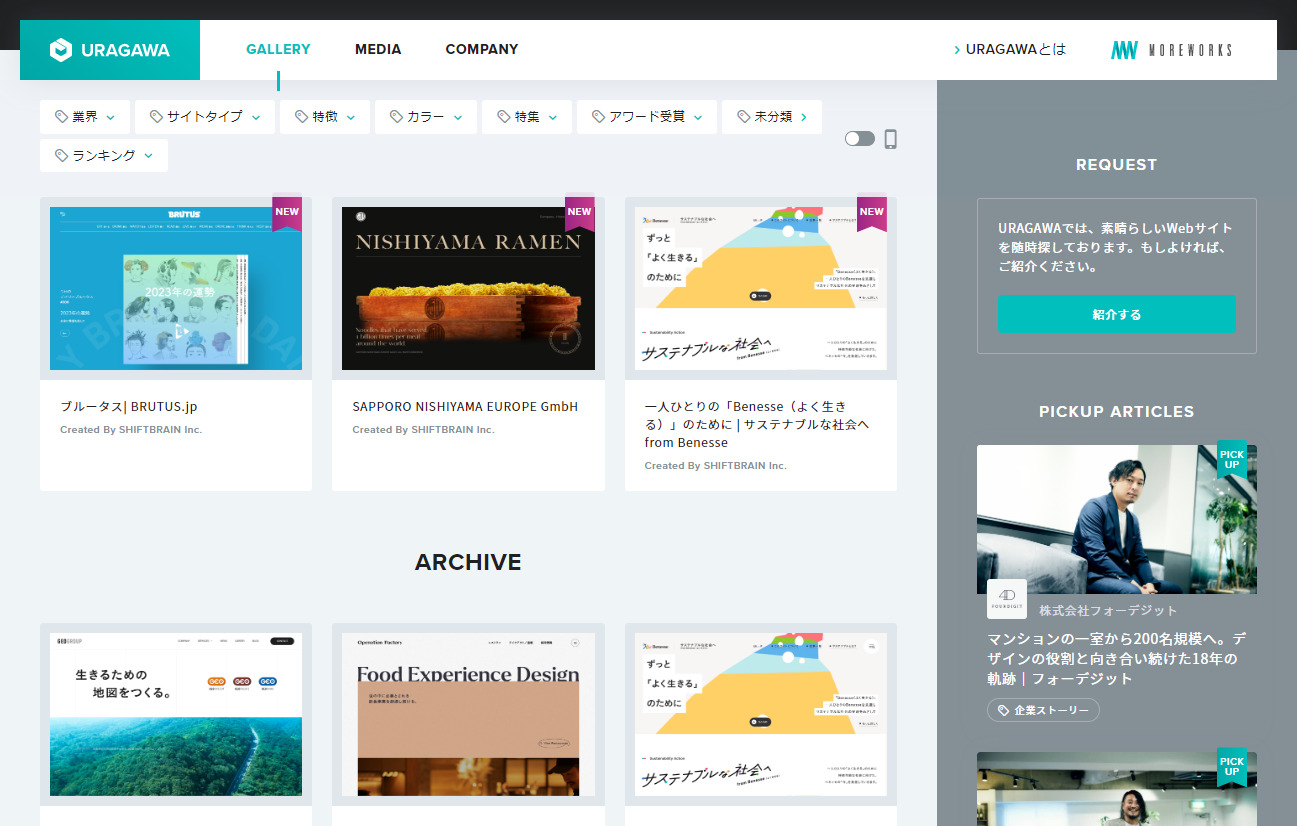Switch to the MEDIA tab

click(378, 49)
